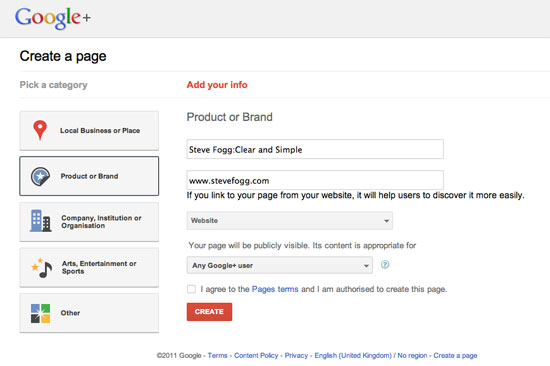Open the Pages terms link
Viewport: 550px width, 366px height.
(275, 289)
